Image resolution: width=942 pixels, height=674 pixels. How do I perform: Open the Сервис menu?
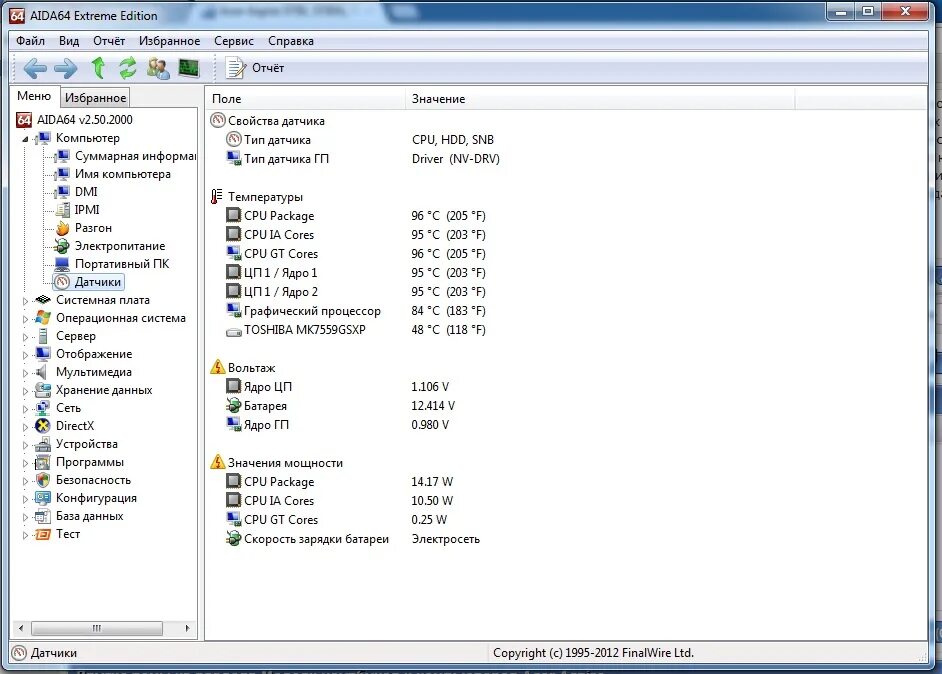[x=234, y=41]
